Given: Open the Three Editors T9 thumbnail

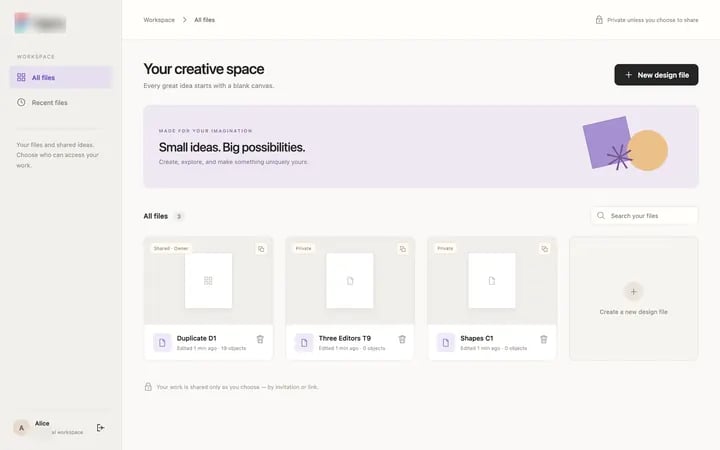Looking at the screenshot, I should pos(350,281).
